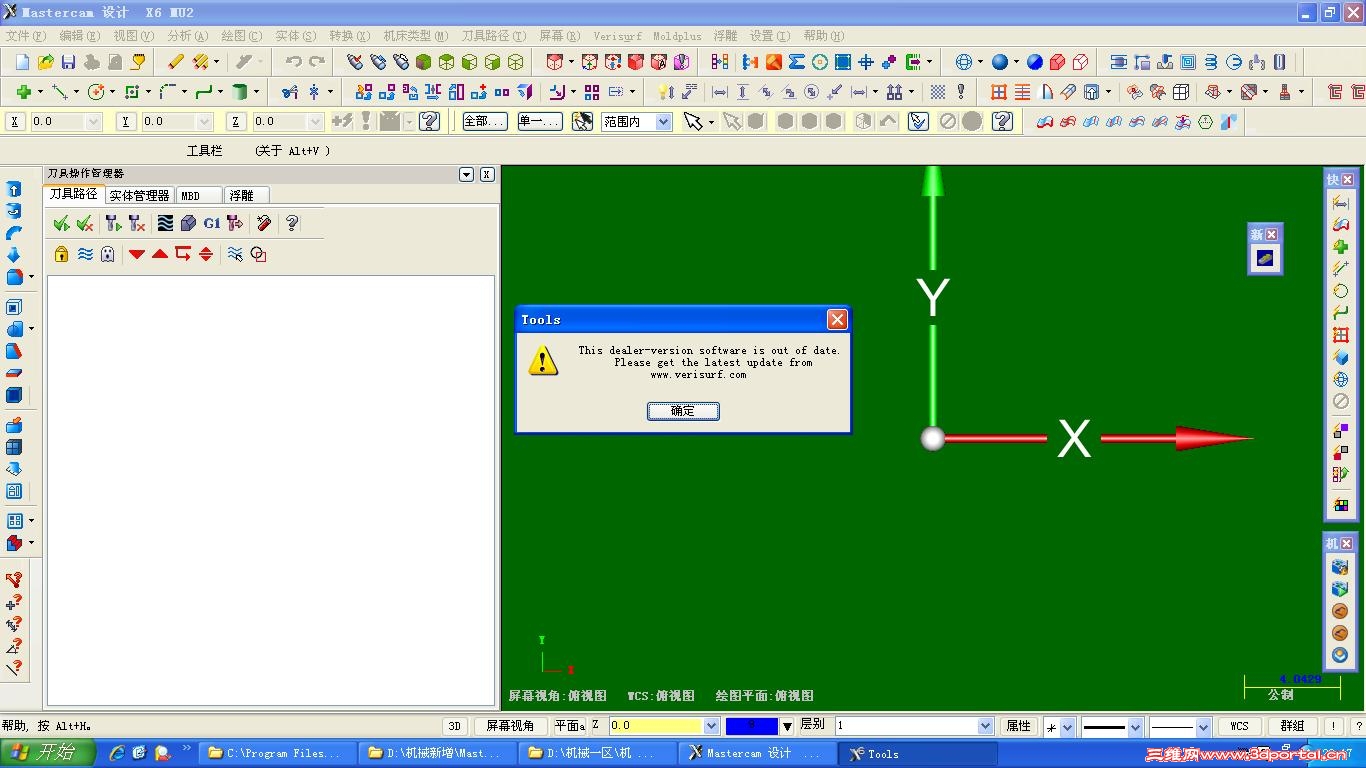The width and height of the screenshot is (1366, 768).
Task: Click the 全部... selection button
Action: tap(485, 121)
